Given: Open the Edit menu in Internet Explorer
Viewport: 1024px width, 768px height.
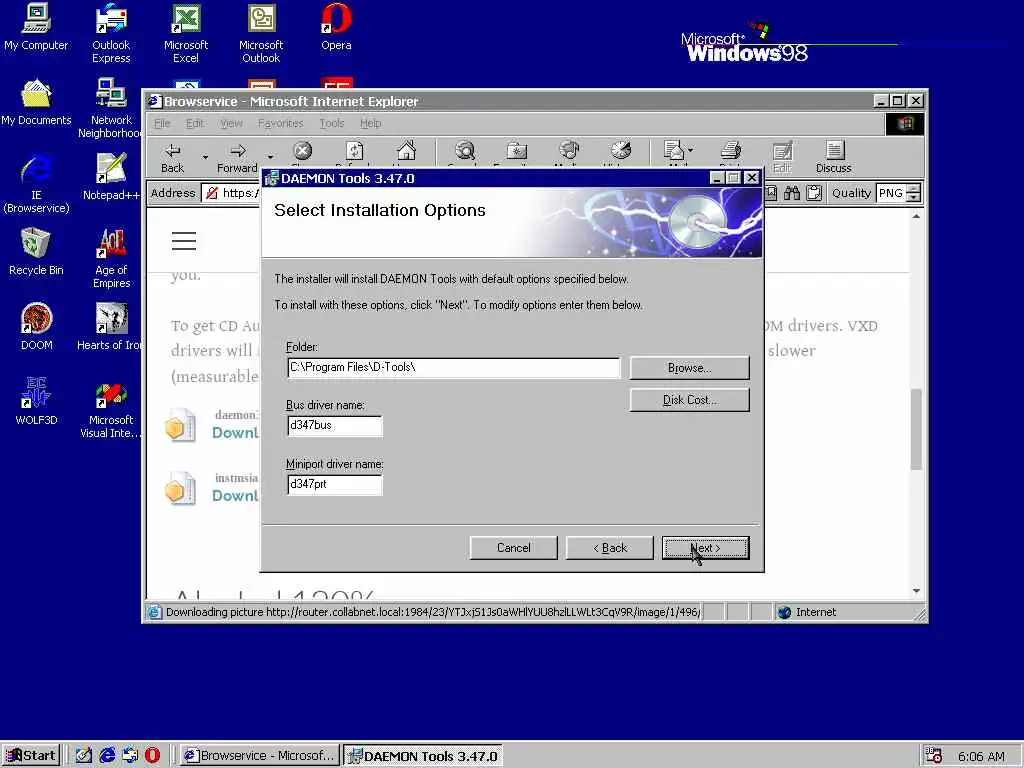Looking at the screenshot, I should click(195, 123).
